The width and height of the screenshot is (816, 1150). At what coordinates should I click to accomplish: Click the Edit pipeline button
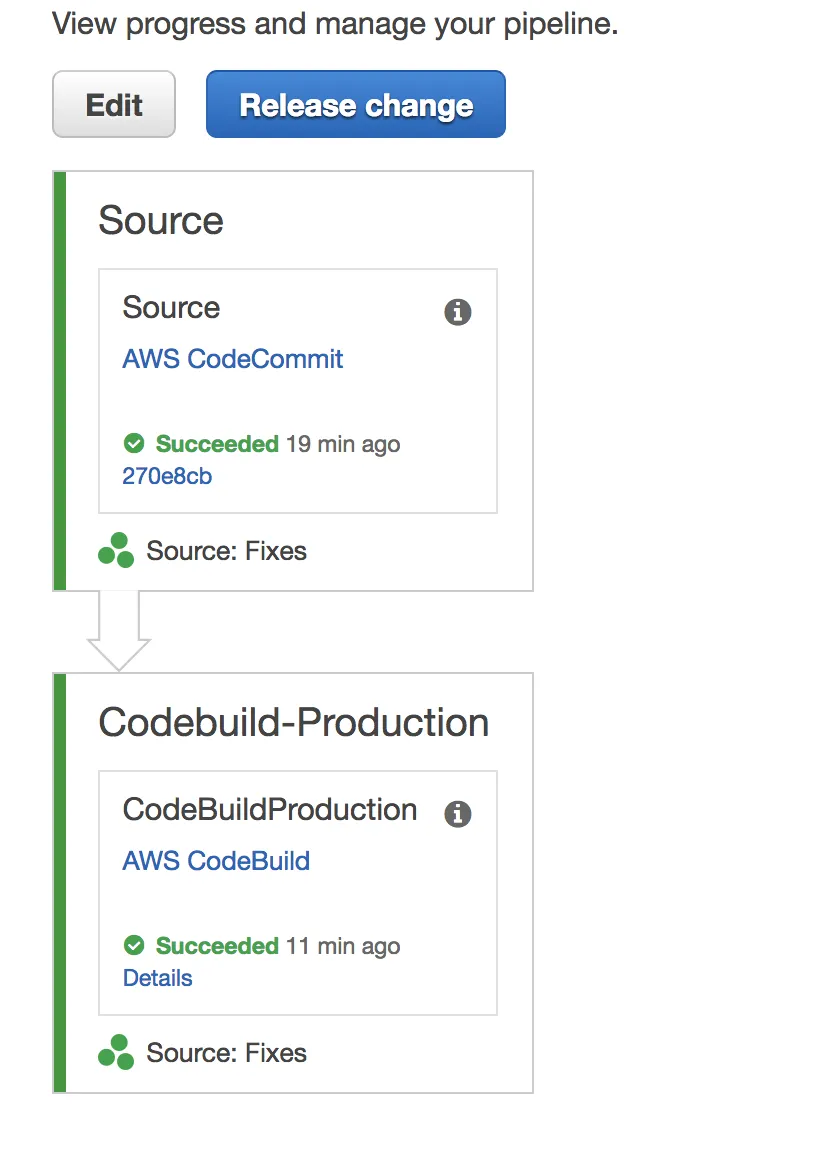coord(113,105)
